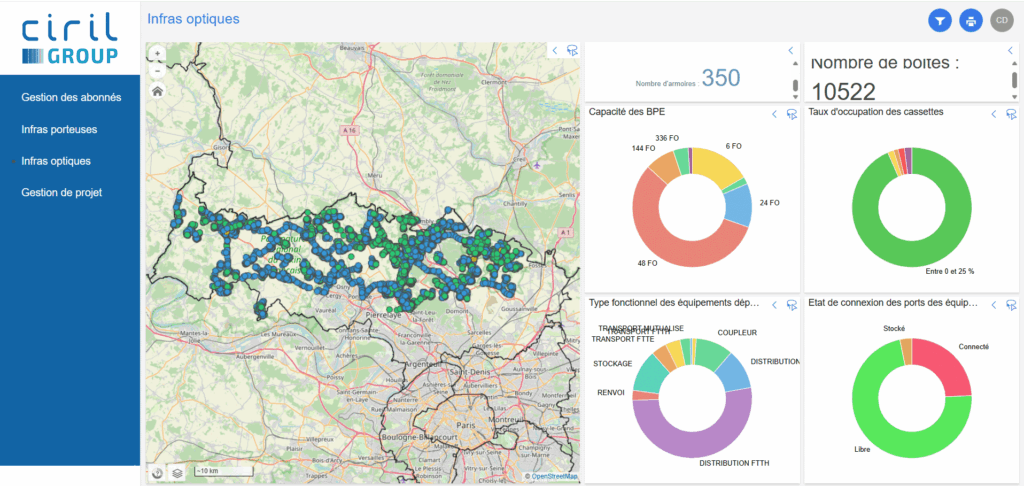Screen dimensions: 1024x486
Task: Click the 350 armoires count value
Action: coord(721,78)
